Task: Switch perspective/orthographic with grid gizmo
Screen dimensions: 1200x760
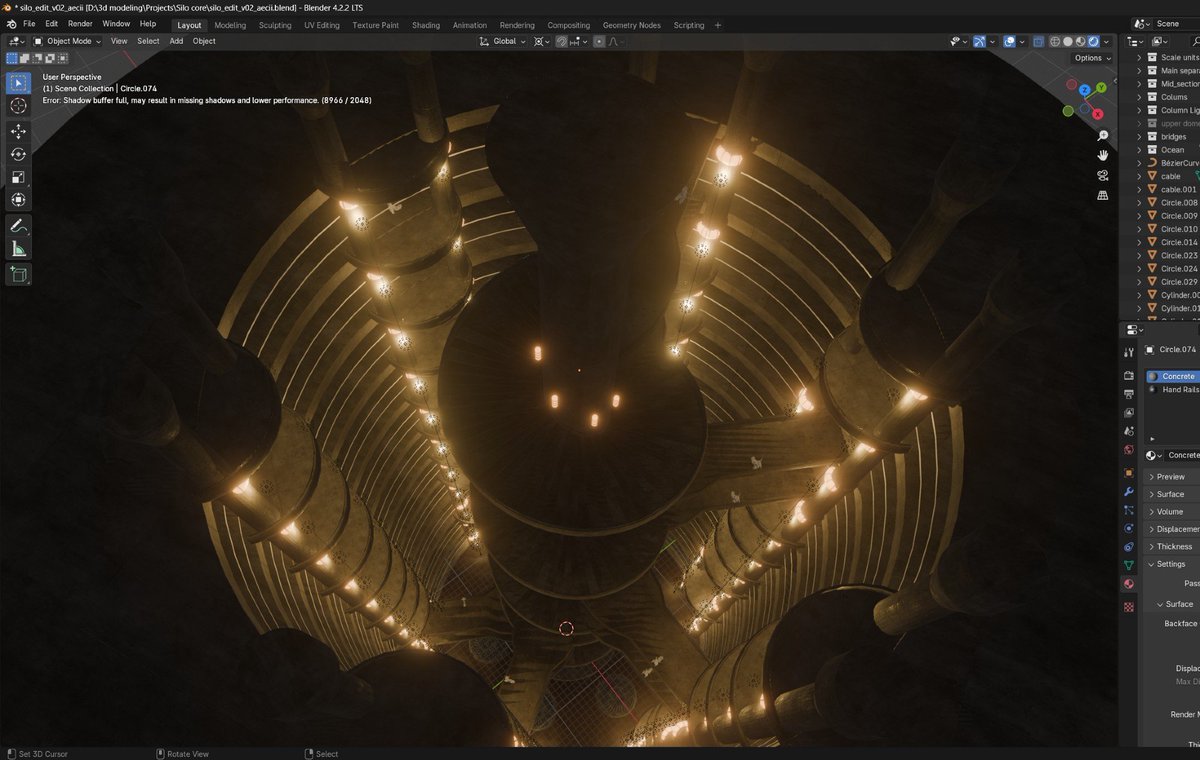Action: (x=1103, y=195)
